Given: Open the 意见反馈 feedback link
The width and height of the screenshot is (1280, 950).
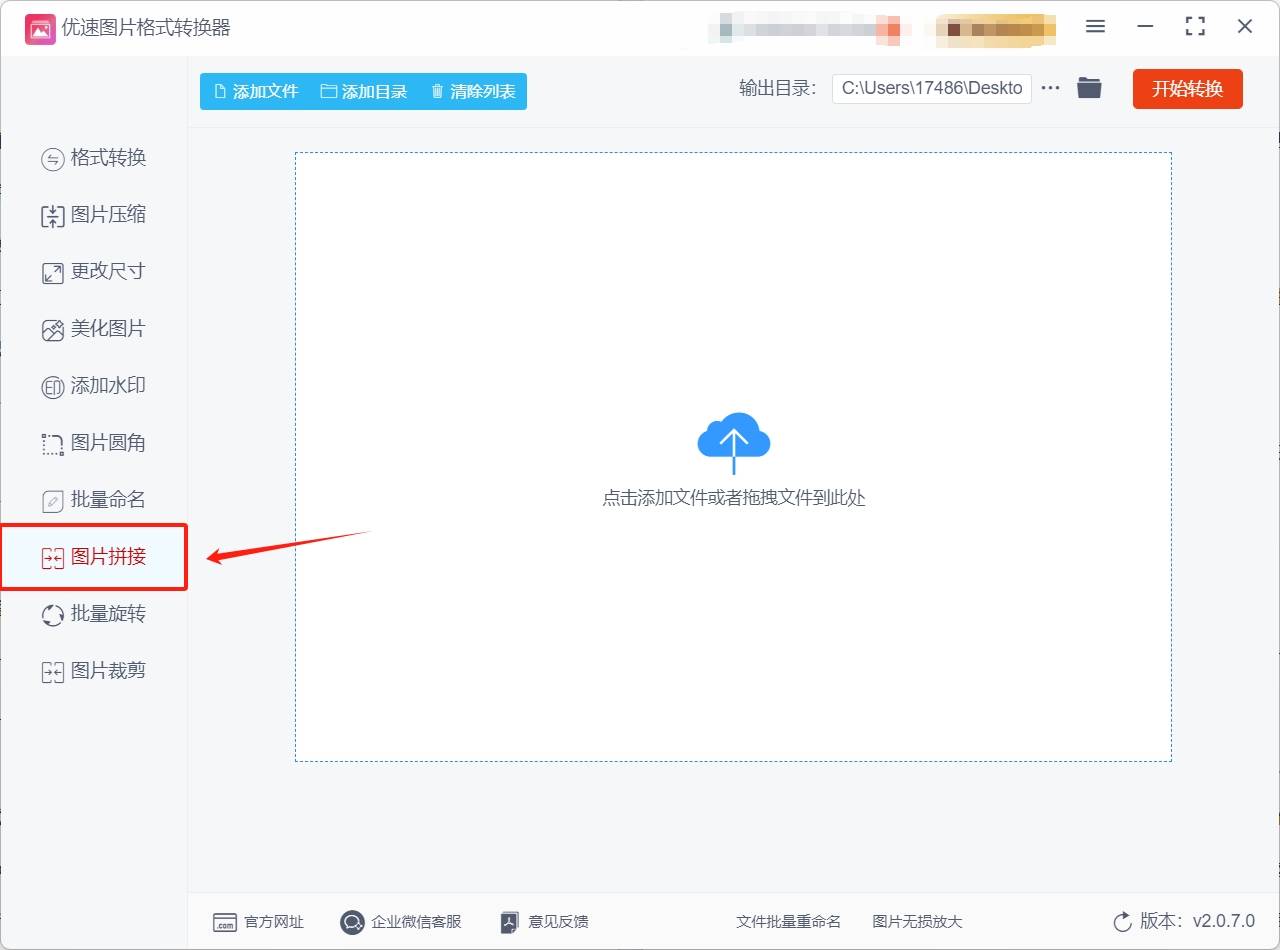Looking at the screenshot, I should (545, 922).
